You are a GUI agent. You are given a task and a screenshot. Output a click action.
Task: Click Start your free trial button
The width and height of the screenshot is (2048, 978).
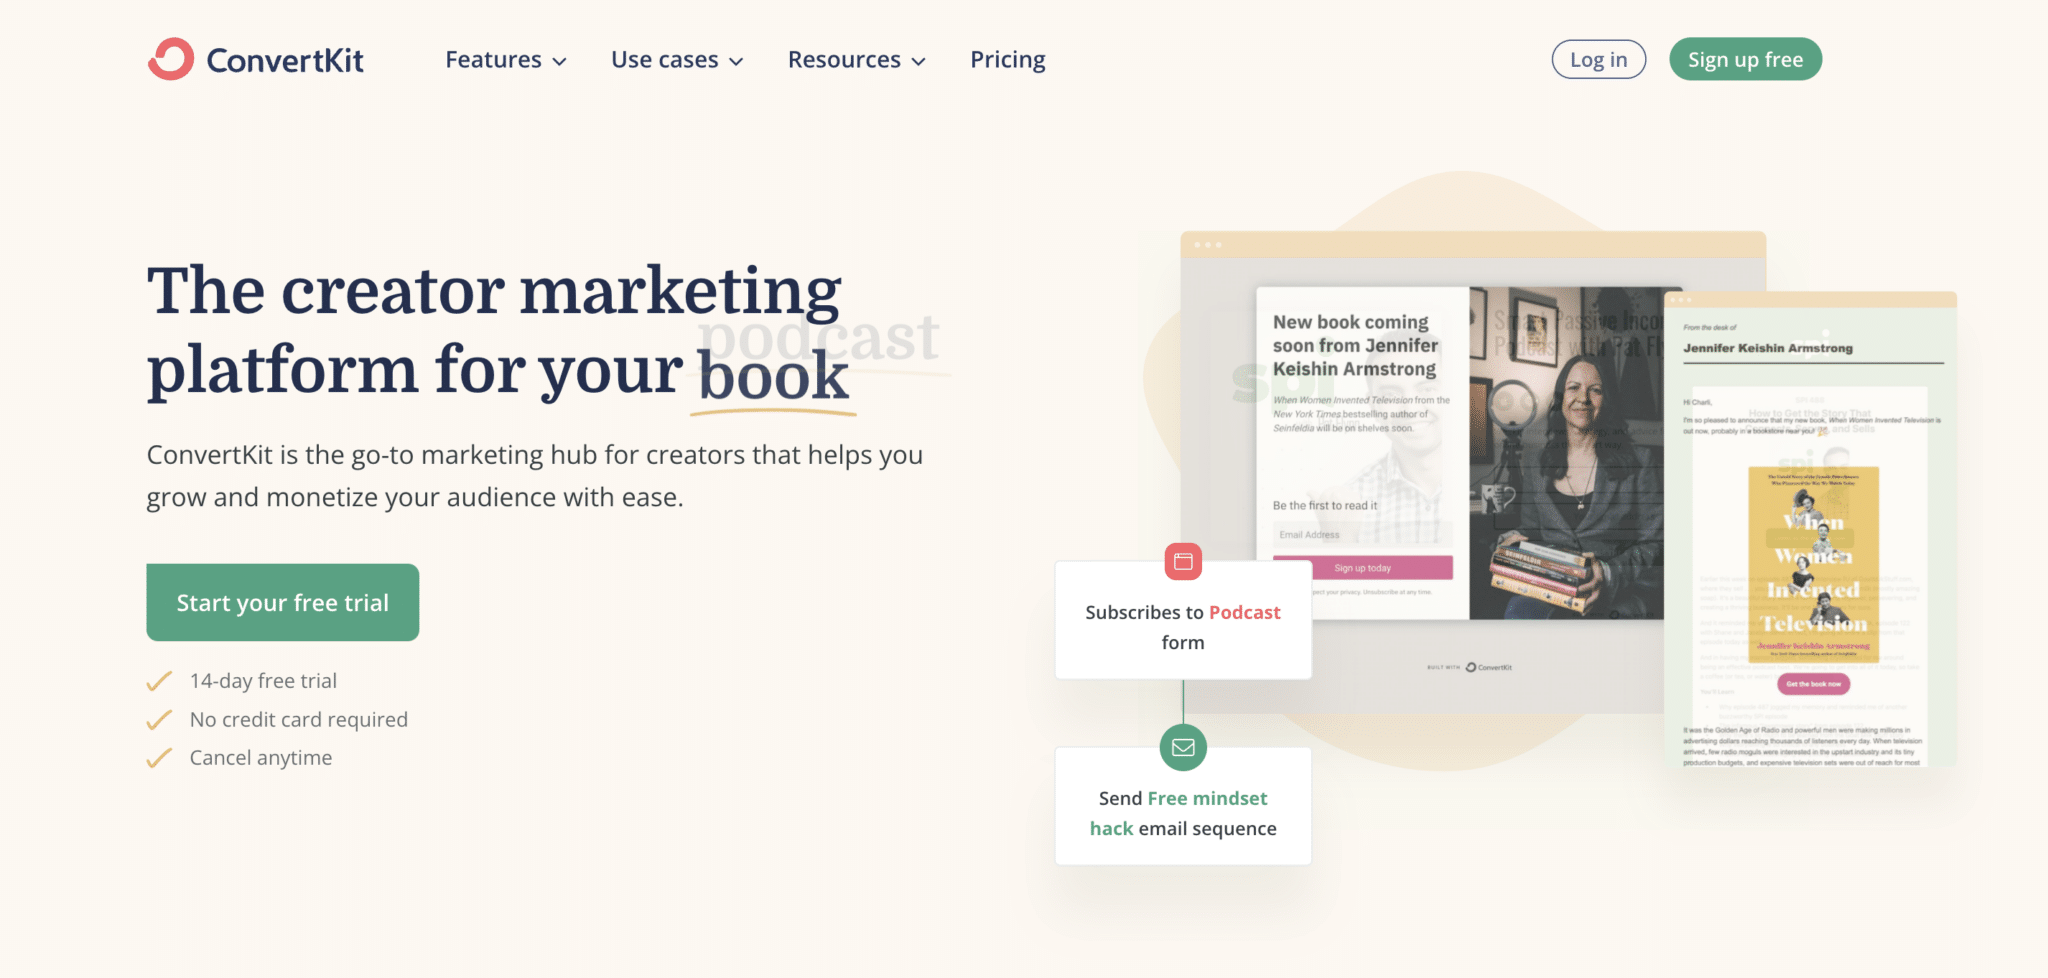point(283,602)
